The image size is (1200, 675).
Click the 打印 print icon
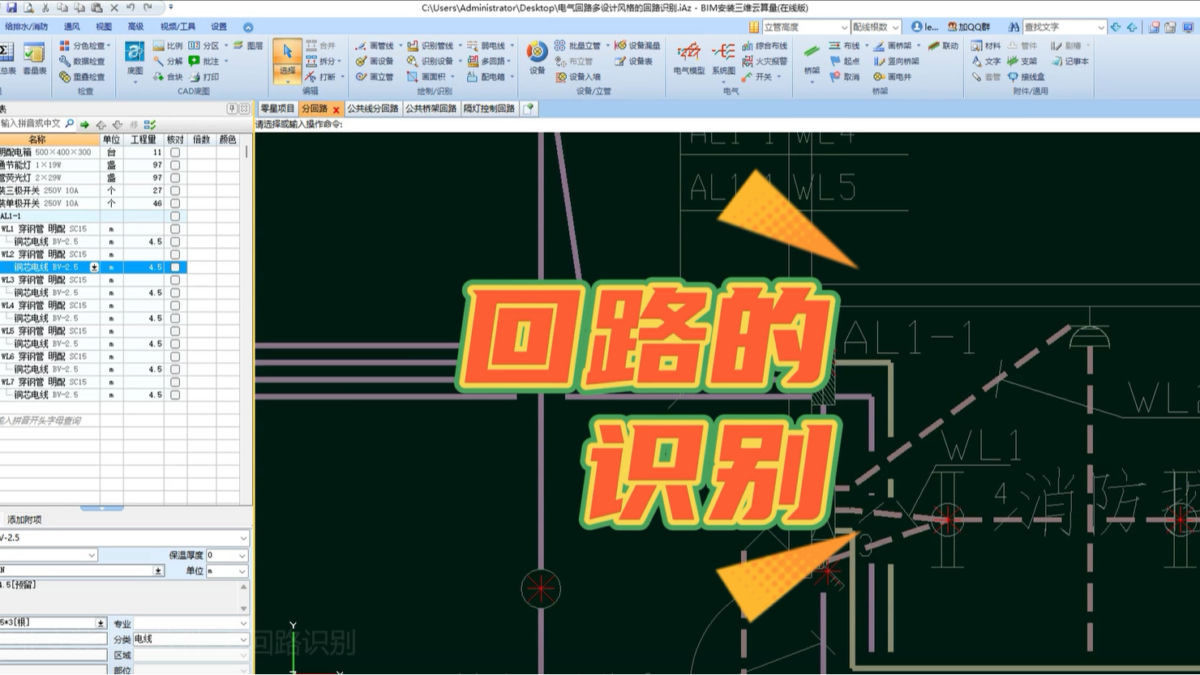(x=204, y=77)
